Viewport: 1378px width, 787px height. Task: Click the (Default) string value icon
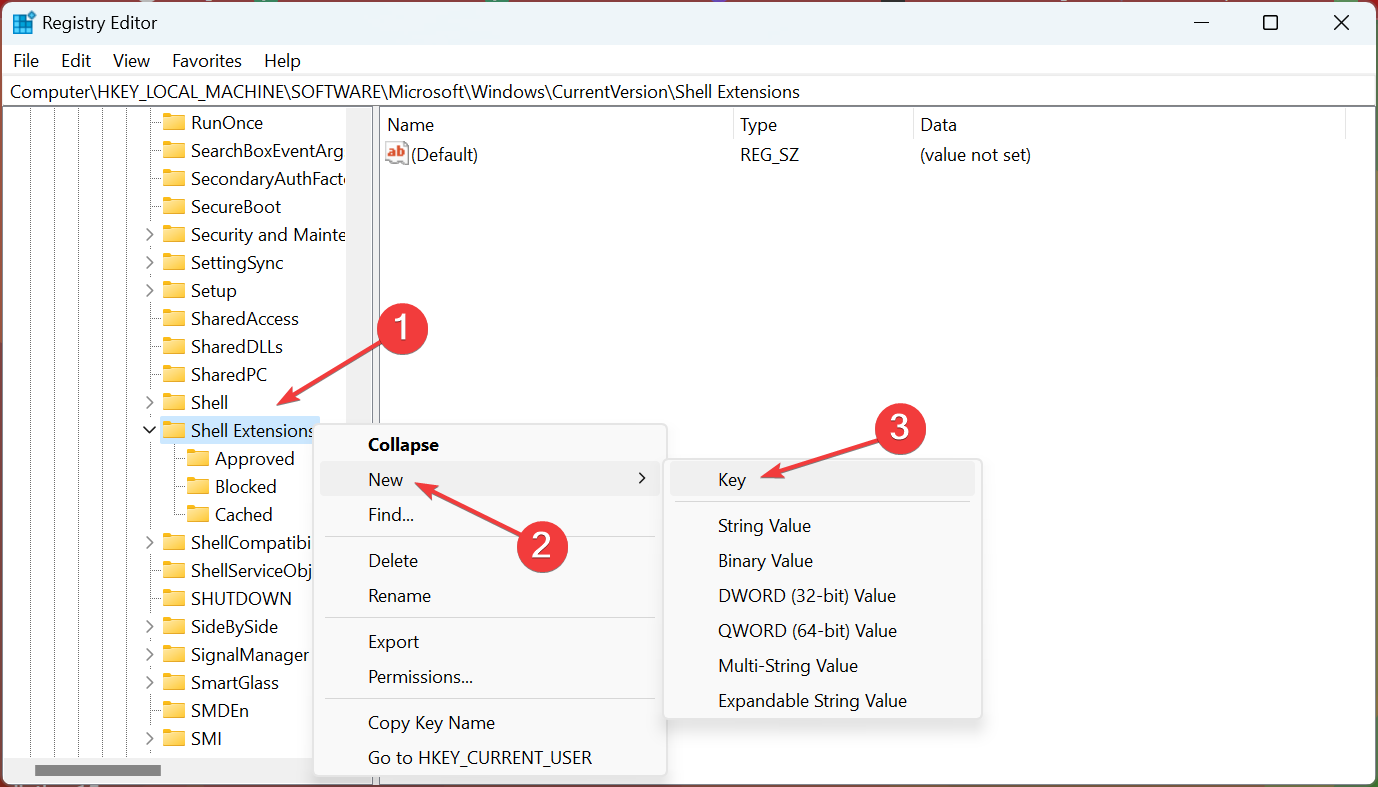point(397,154)
